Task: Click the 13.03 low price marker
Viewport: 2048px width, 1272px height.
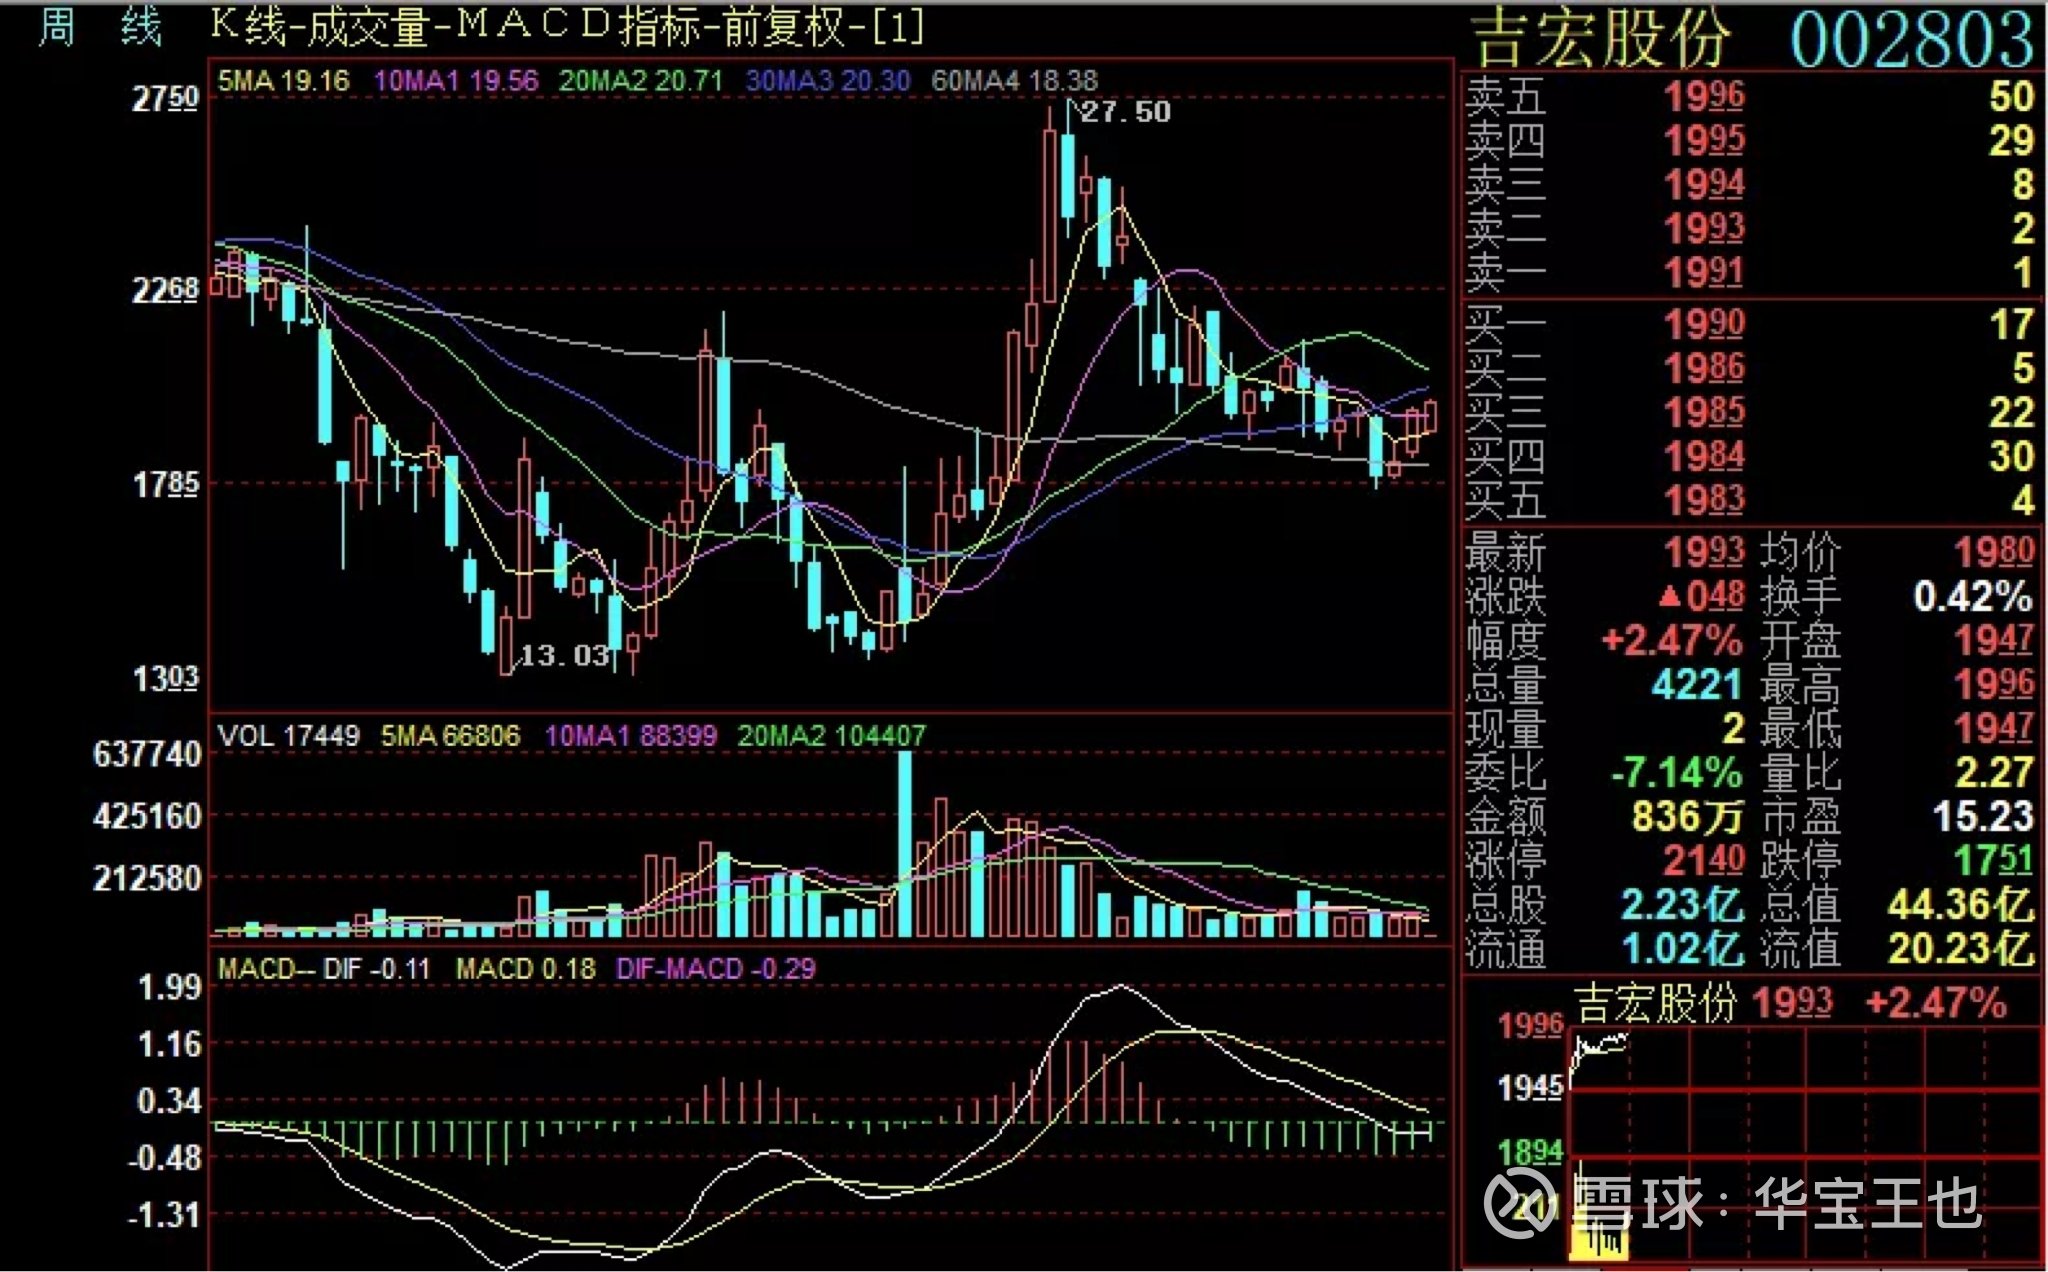Action: [x=564, y=656]
